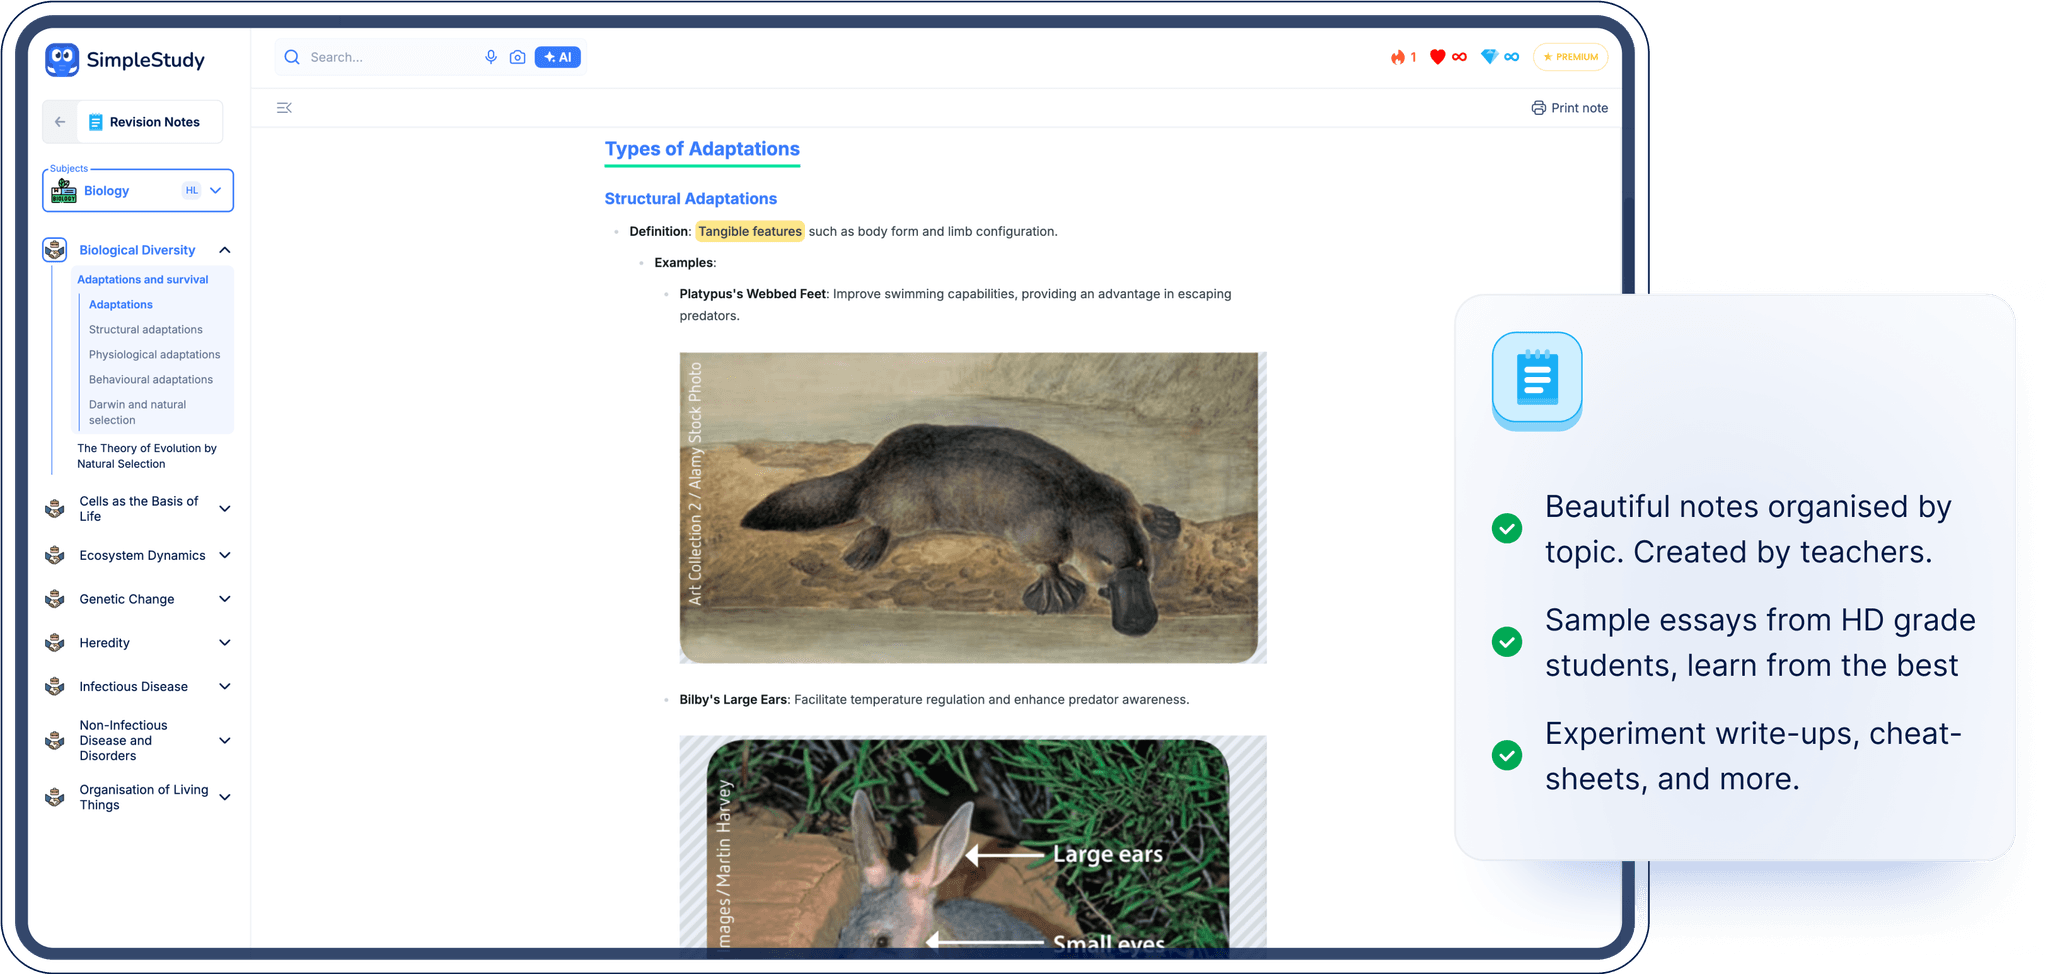Expand the Ecosystem Dynamics chapter
Viewport: 2048px width, 974px height.
click(224, 555)
